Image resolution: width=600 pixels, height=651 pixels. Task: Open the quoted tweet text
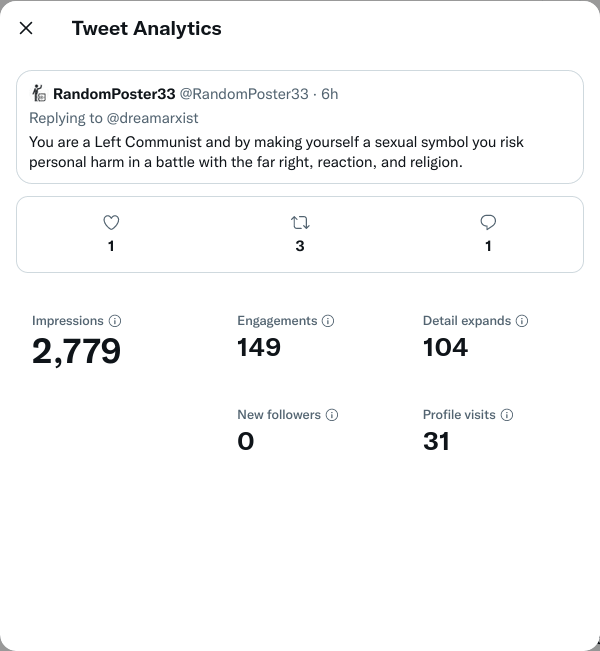(276, 152)
